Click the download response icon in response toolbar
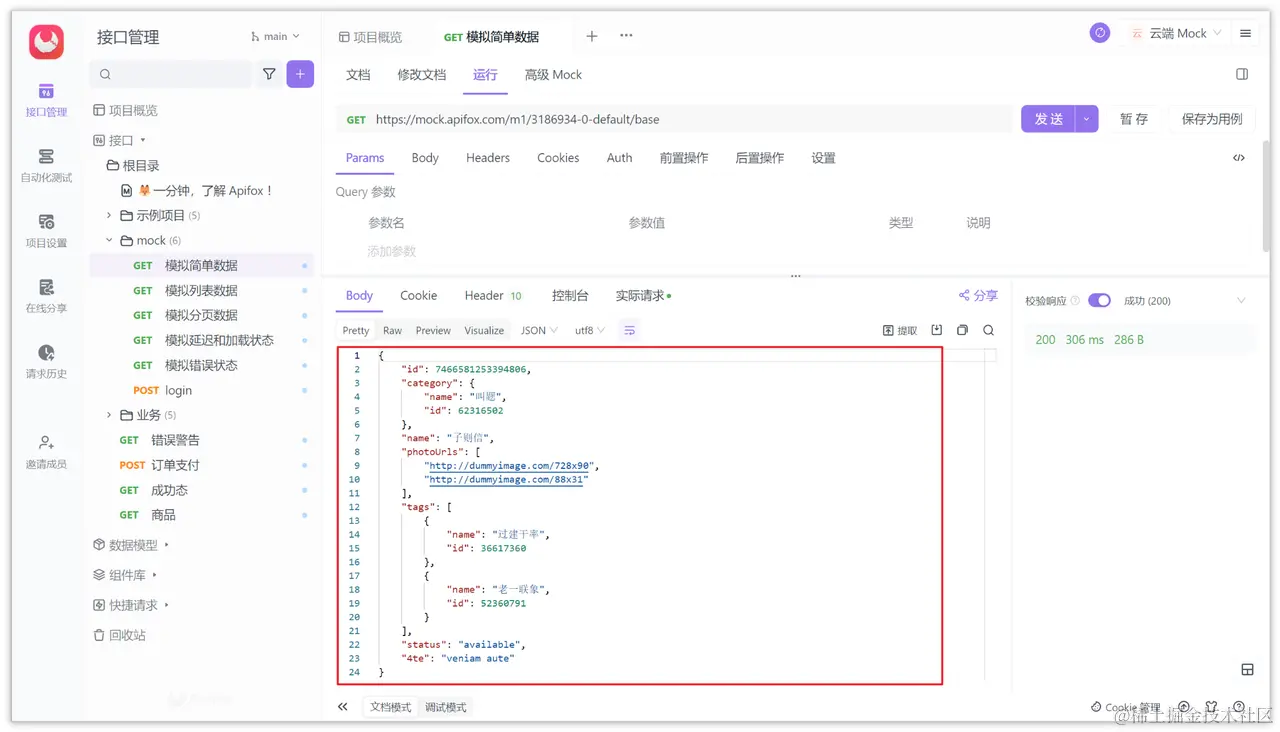This screenshot has height=732, width=1280. (x=937, y=330)
